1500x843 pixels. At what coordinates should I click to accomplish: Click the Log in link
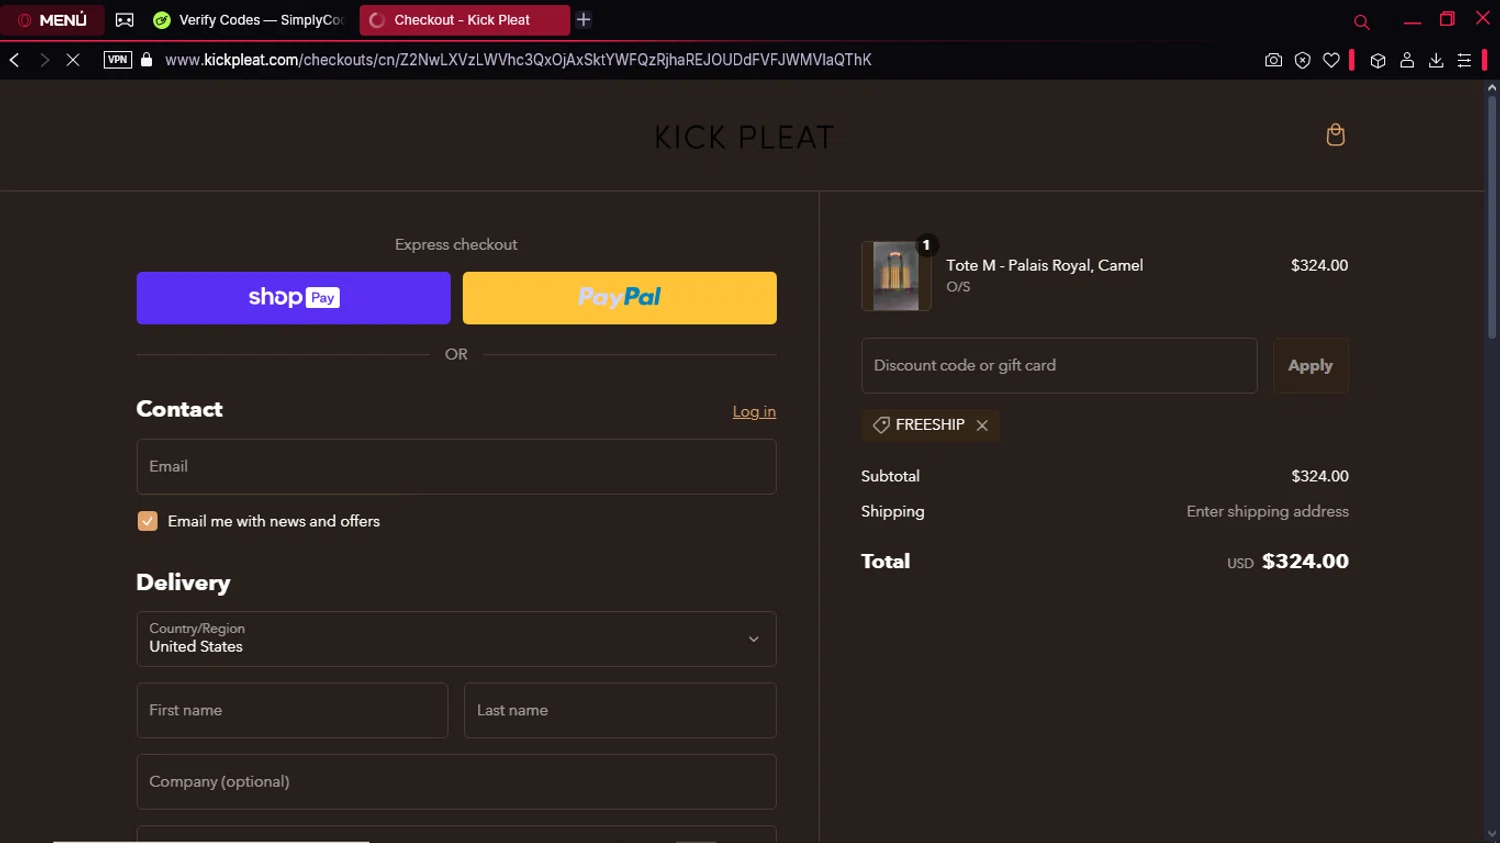pyautogui.click(x=754, y=411)
